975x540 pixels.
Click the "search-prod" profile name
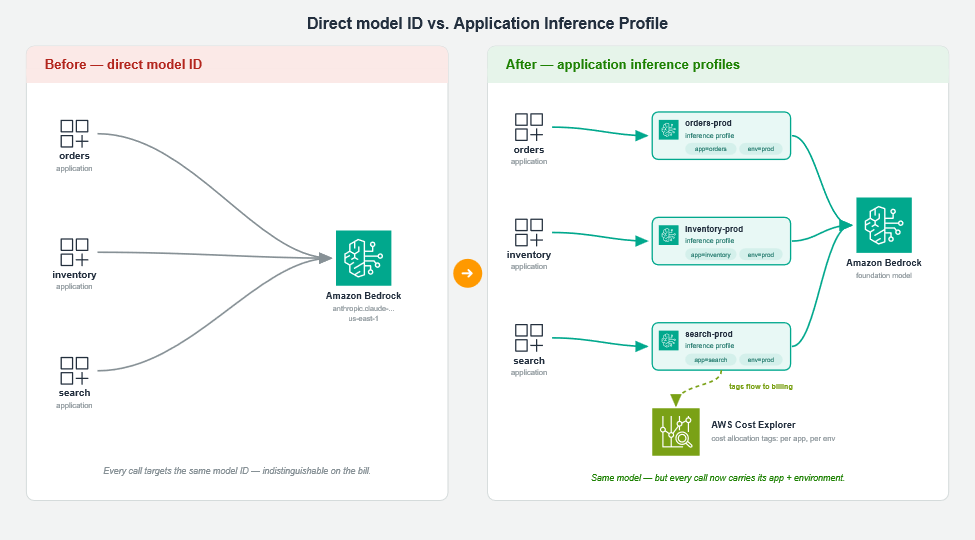(709, 334)
